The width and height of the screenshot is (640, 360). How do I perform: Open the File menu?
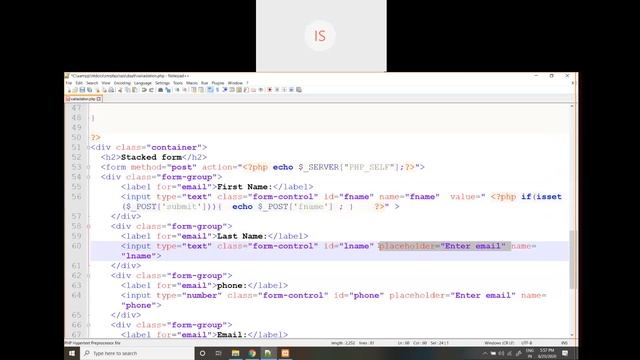tap(69, 83)
